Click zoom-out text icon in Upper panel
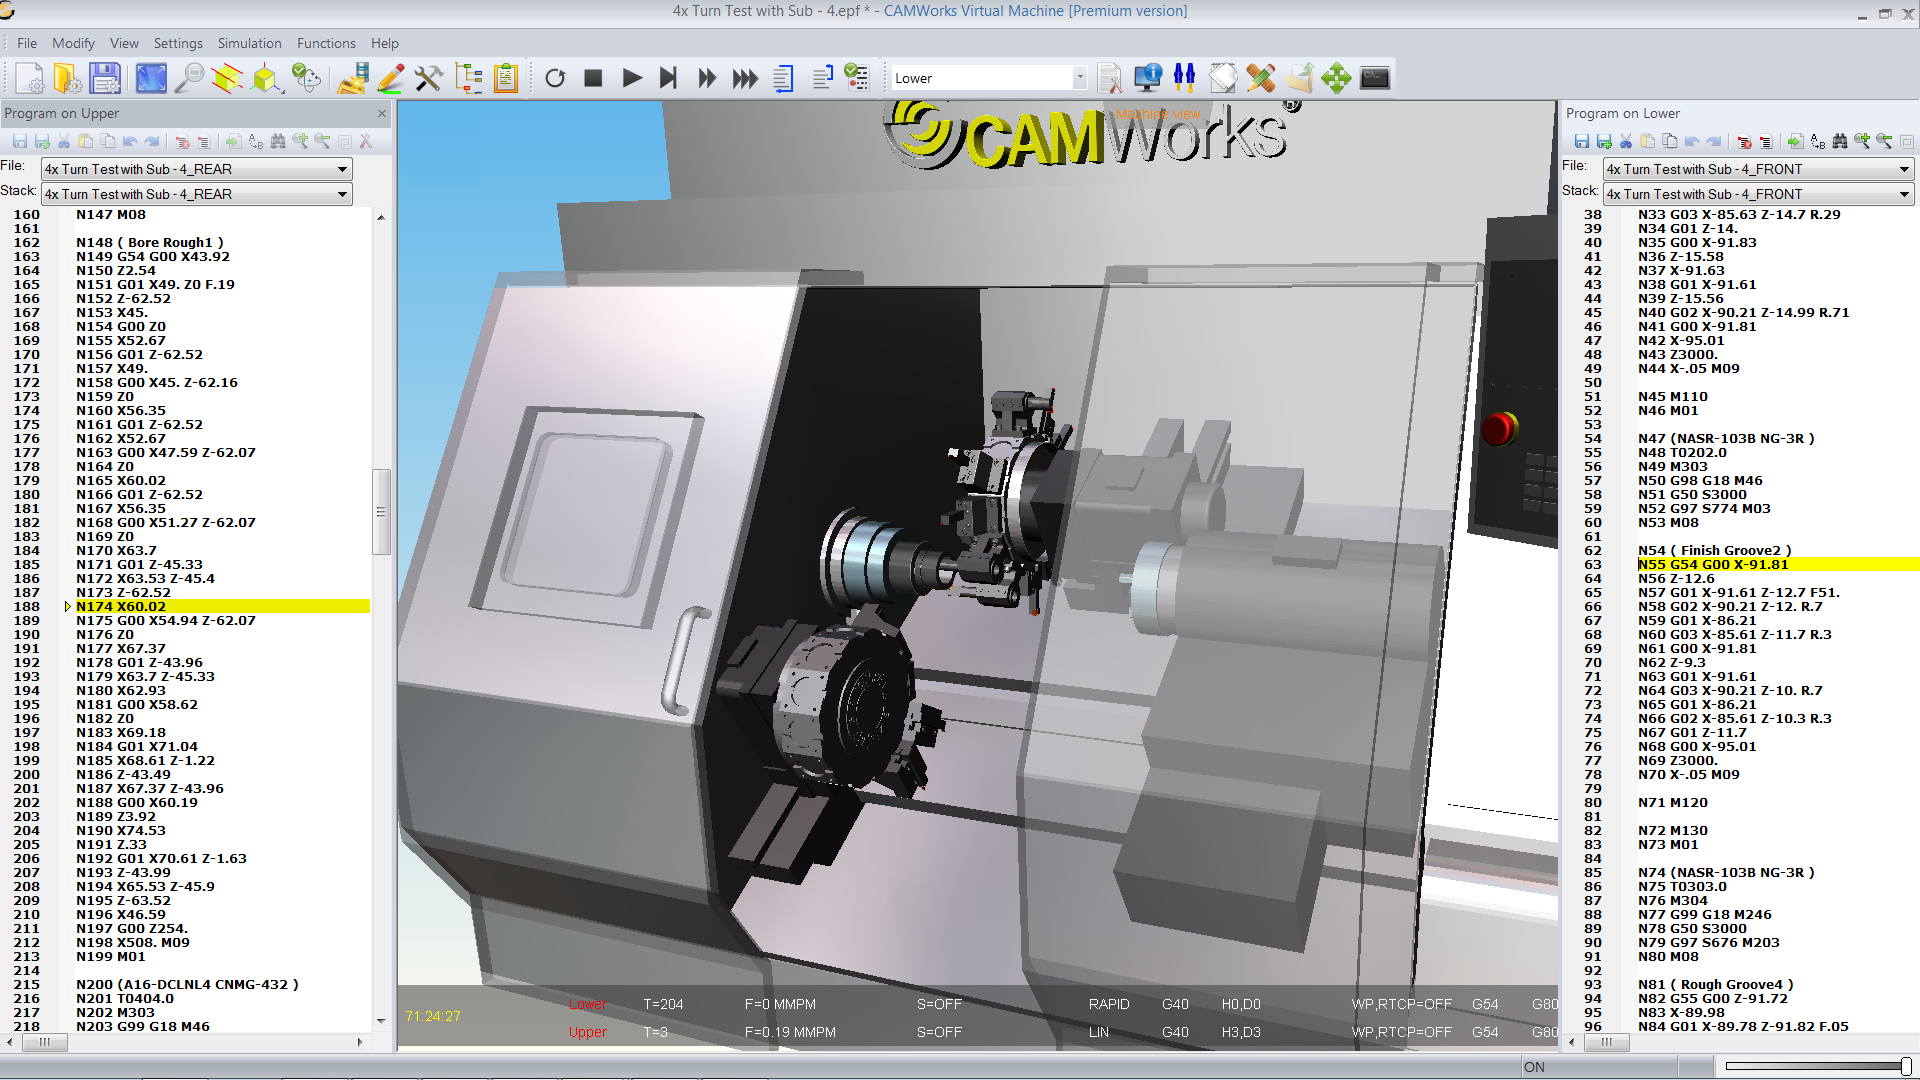This screenshot has width=1920, height=1080. (x=322, y=142)
